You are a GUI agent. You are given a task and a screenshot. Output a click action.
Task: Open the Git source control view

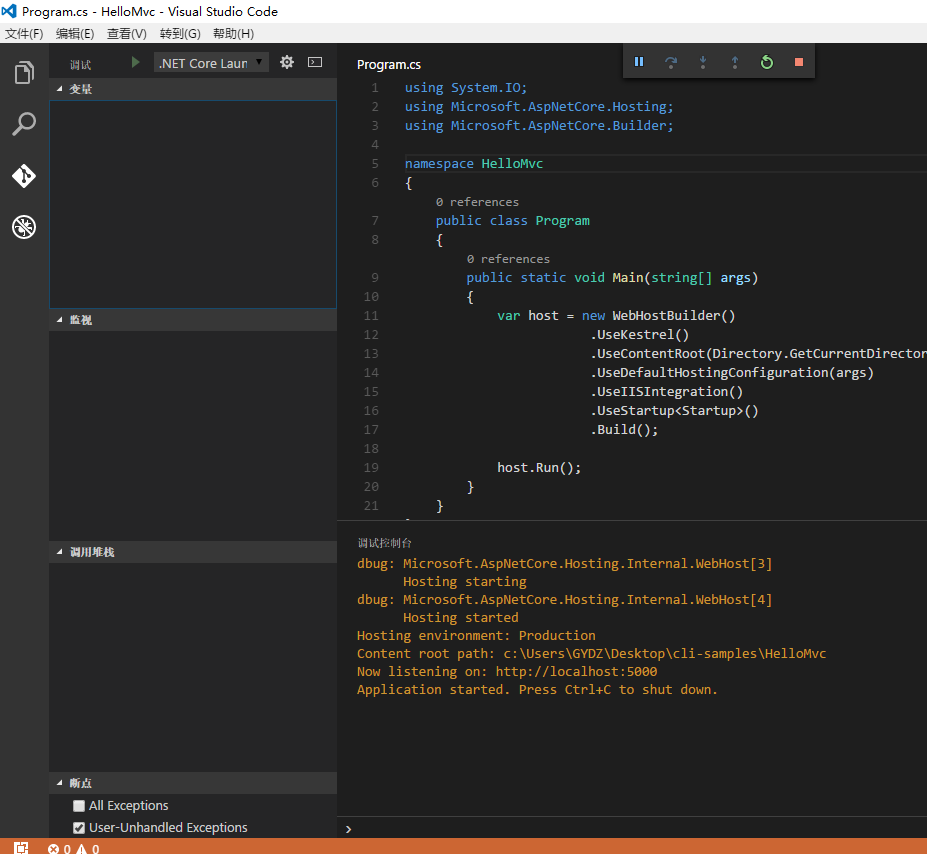coord(24,176)
